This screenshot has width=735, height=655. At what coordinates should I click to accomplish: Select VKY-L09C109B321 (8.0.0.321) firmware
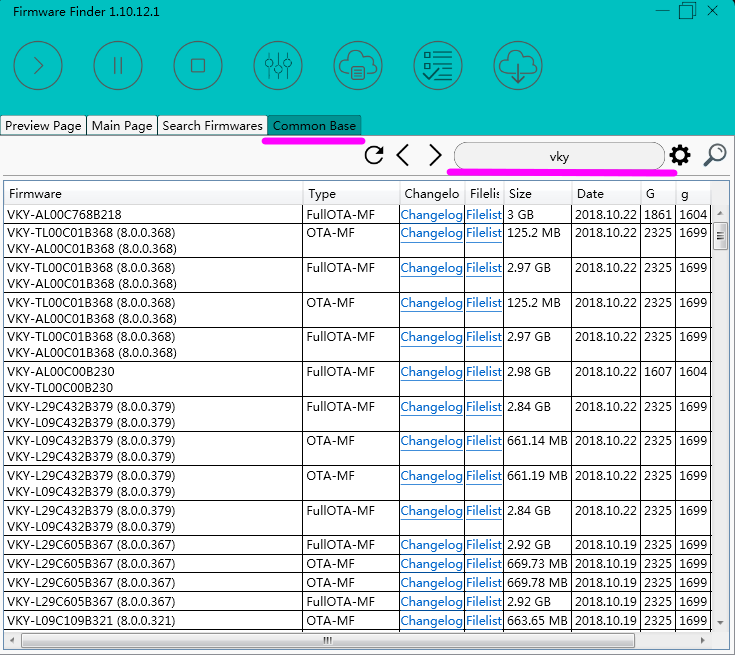91,620
